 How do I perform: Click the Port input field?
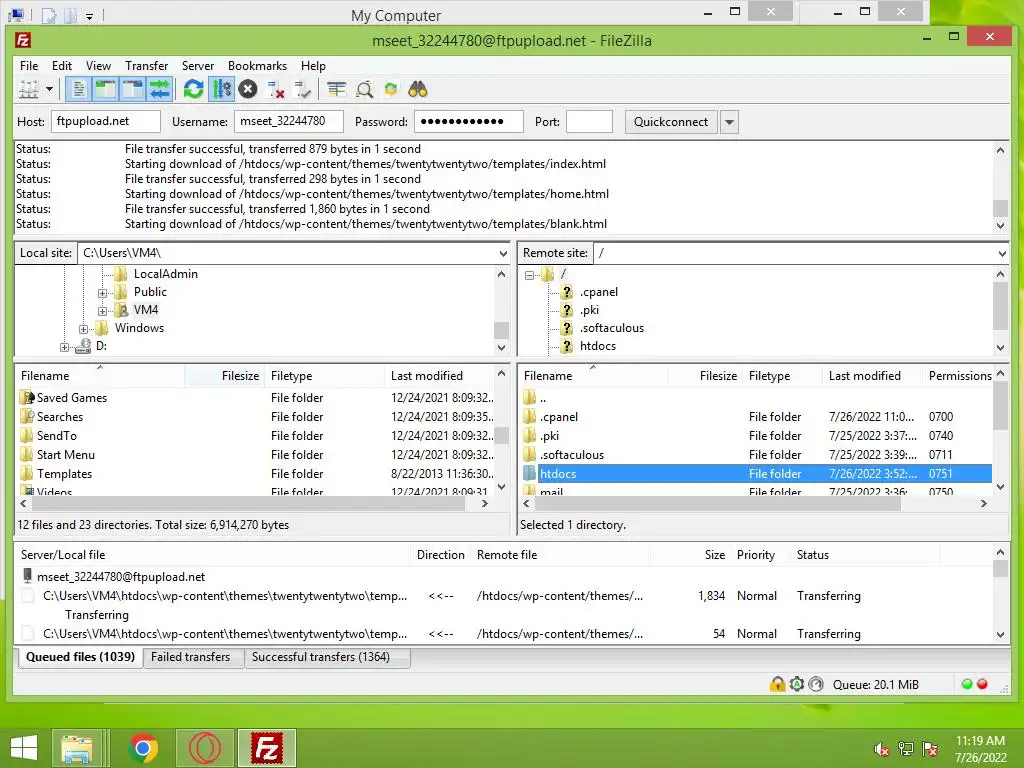click(589, 121)
